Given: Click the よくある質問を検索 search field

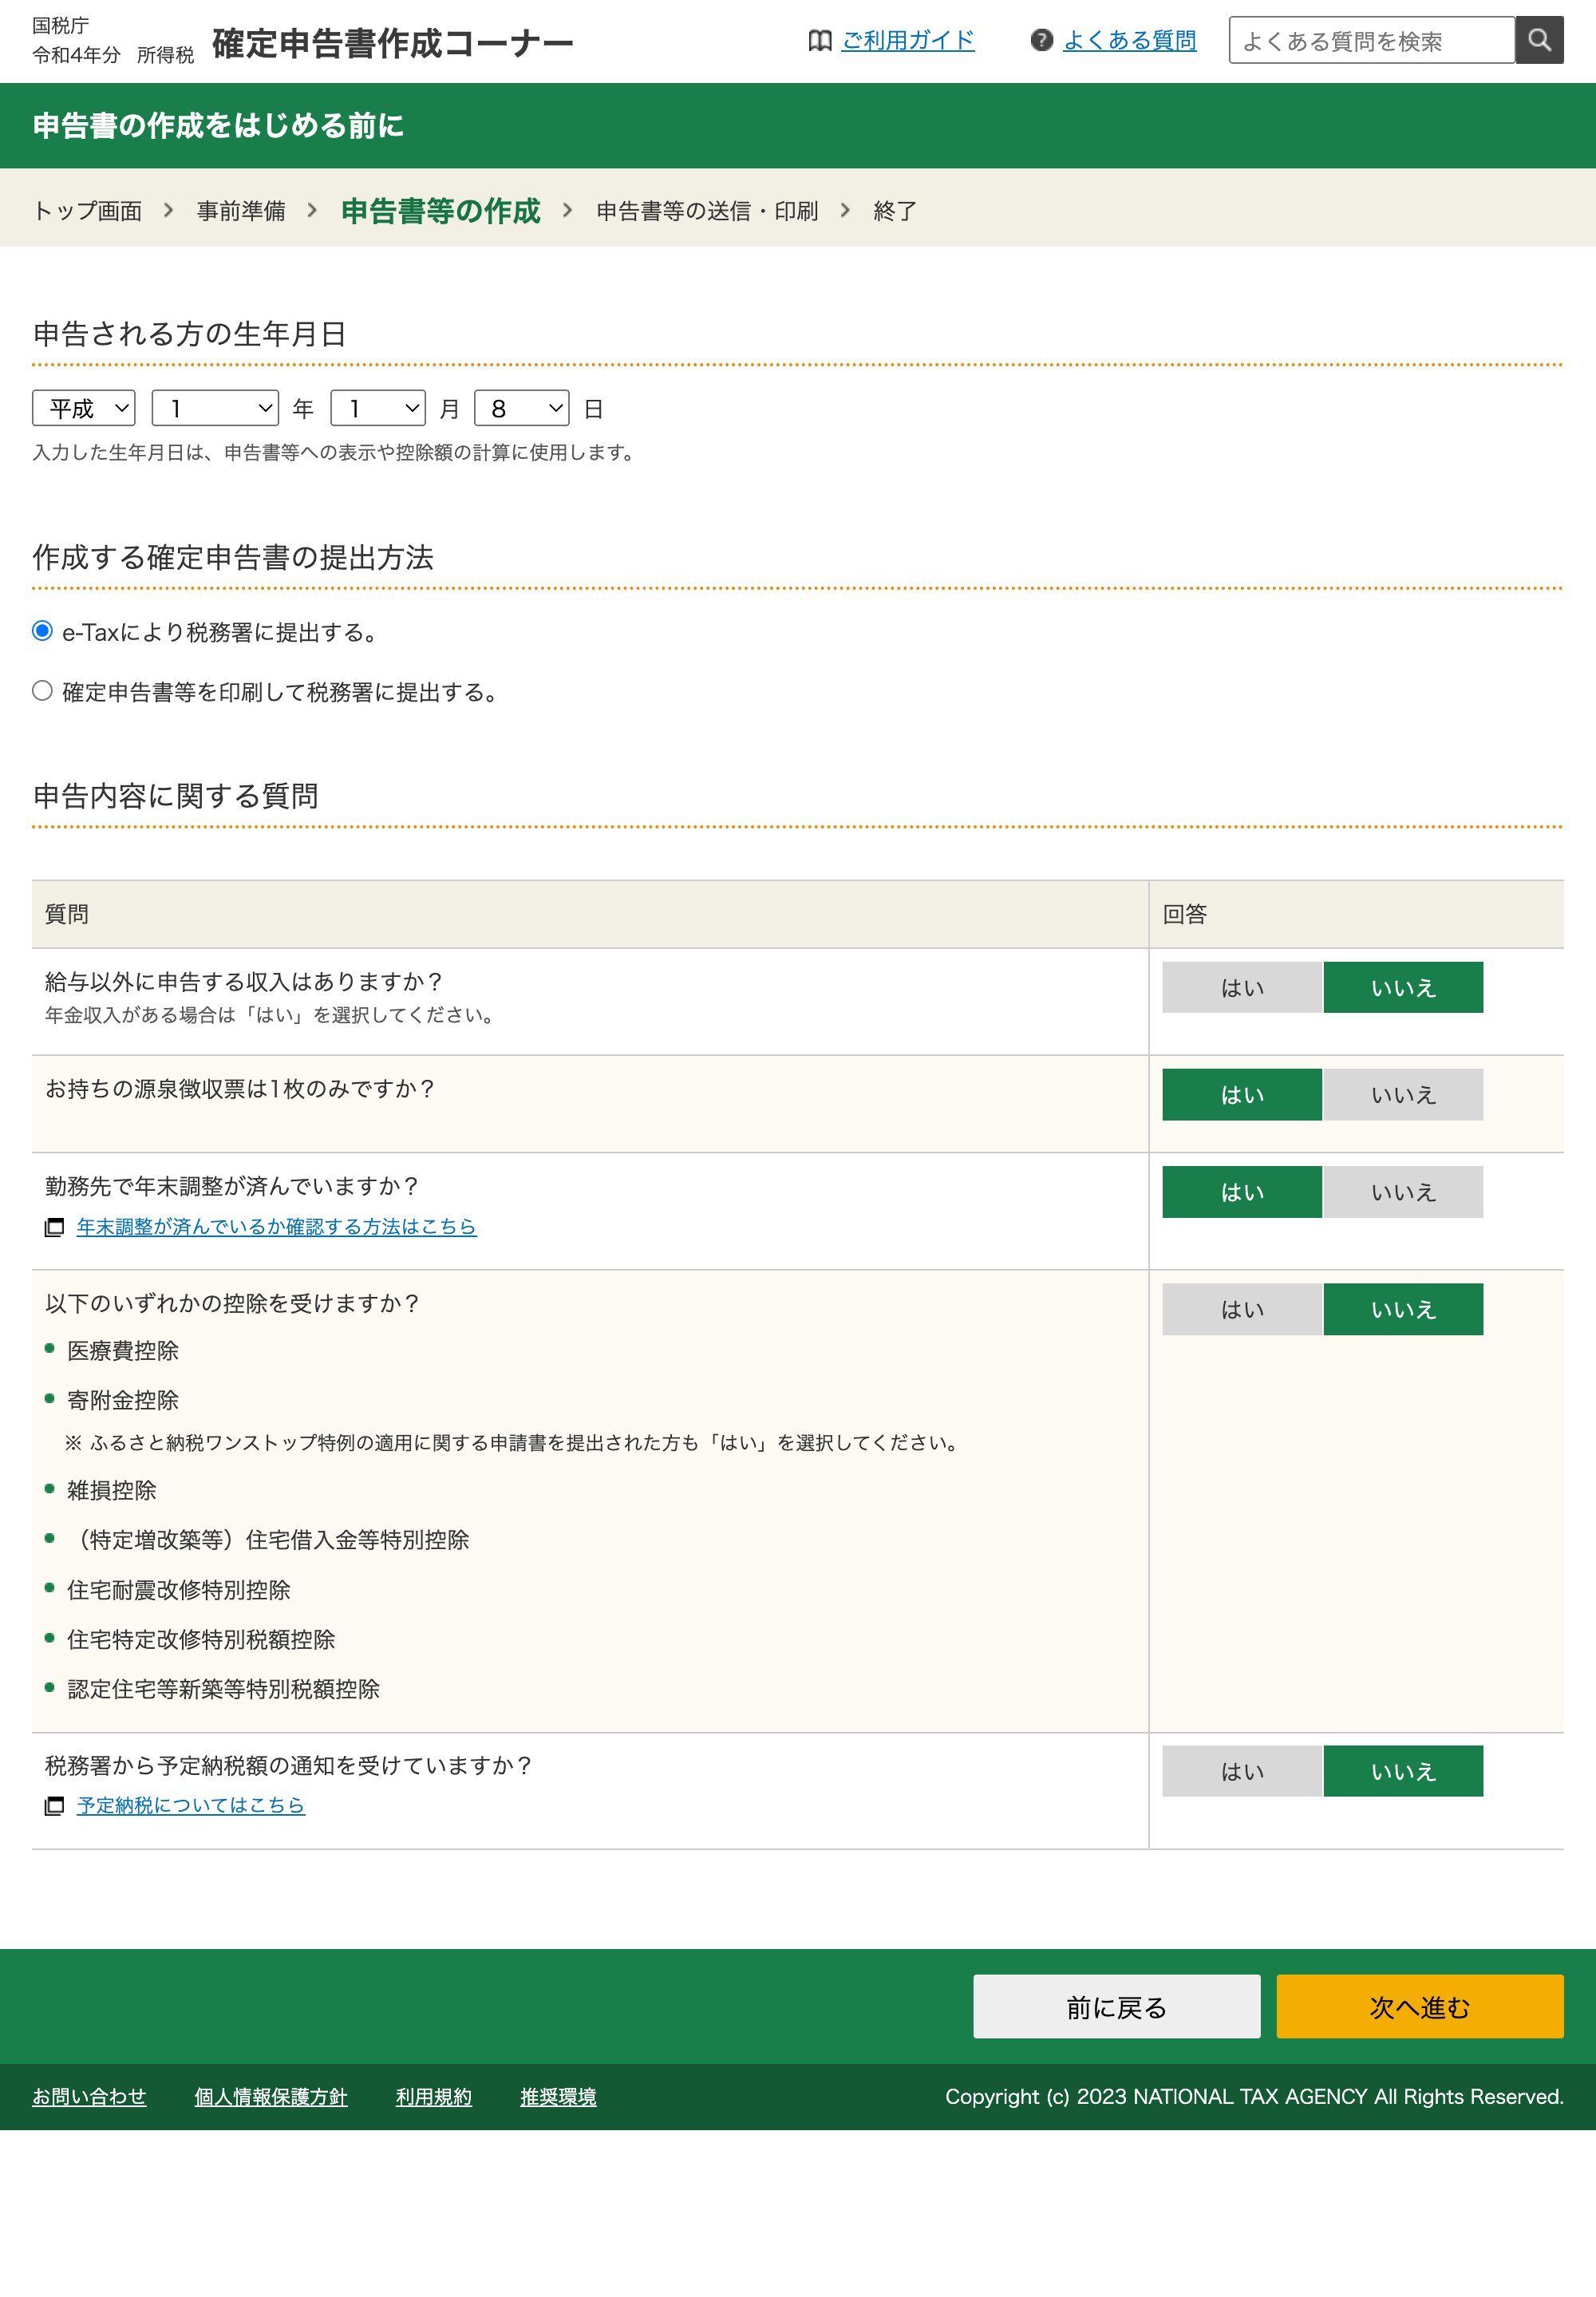Looking at the screenshot, I should [x=1371, y=41].
